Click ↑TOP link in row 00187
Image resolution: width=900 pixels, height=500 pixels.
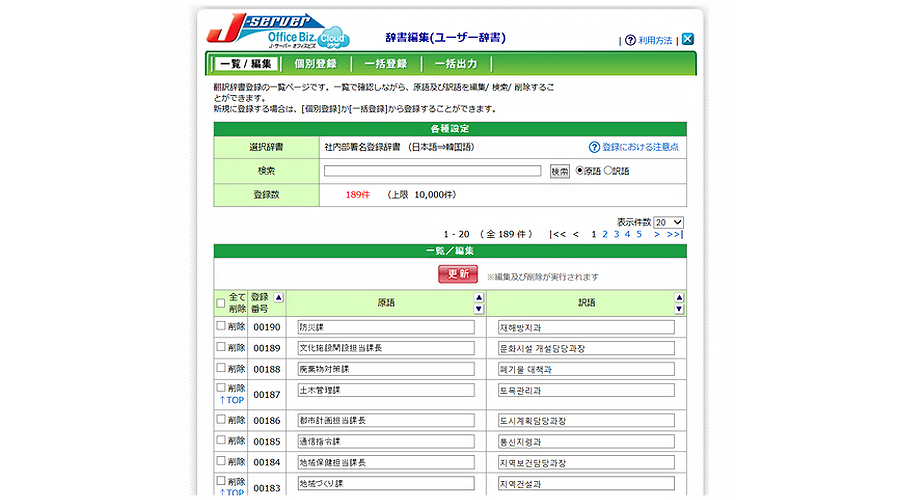[x=232, y=400]
